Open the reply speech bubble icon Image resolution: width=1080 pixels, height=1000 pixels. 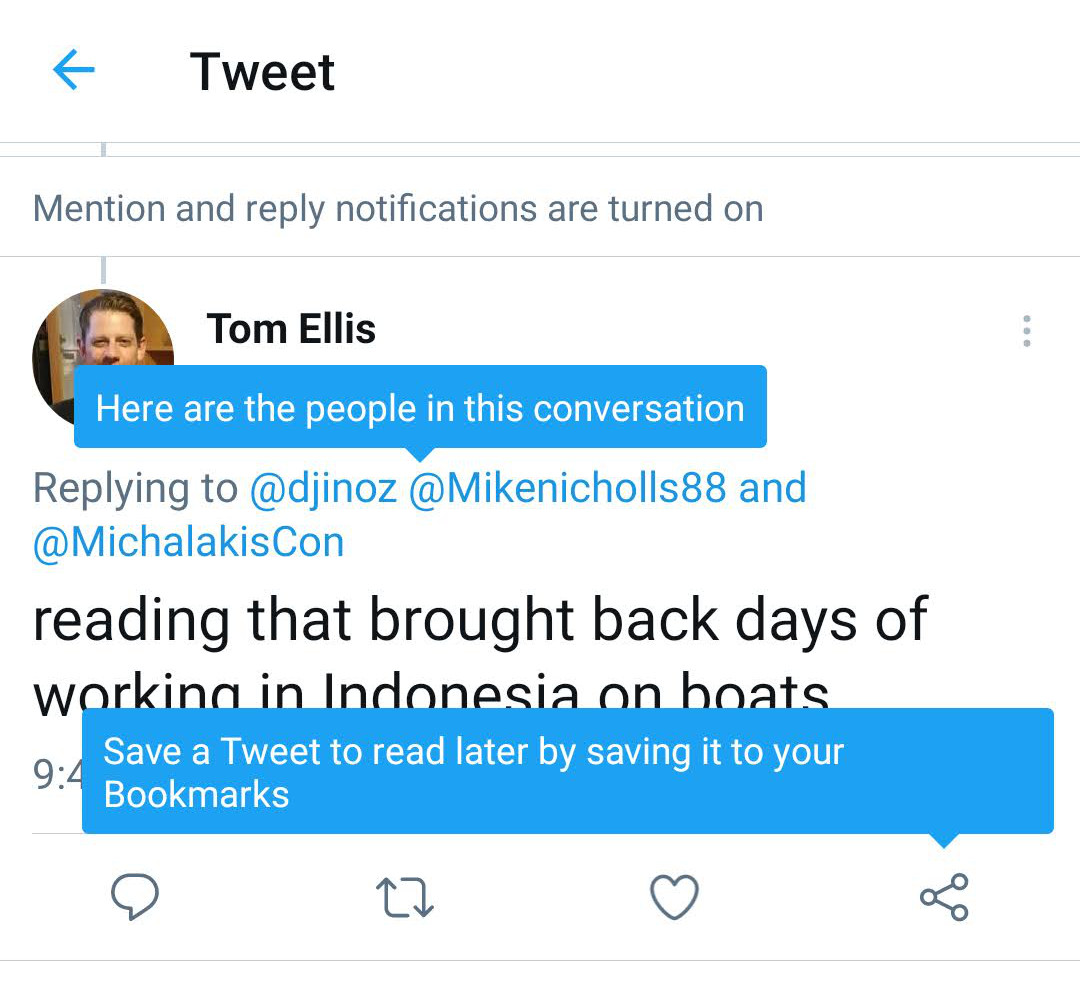tap(135, 897)
